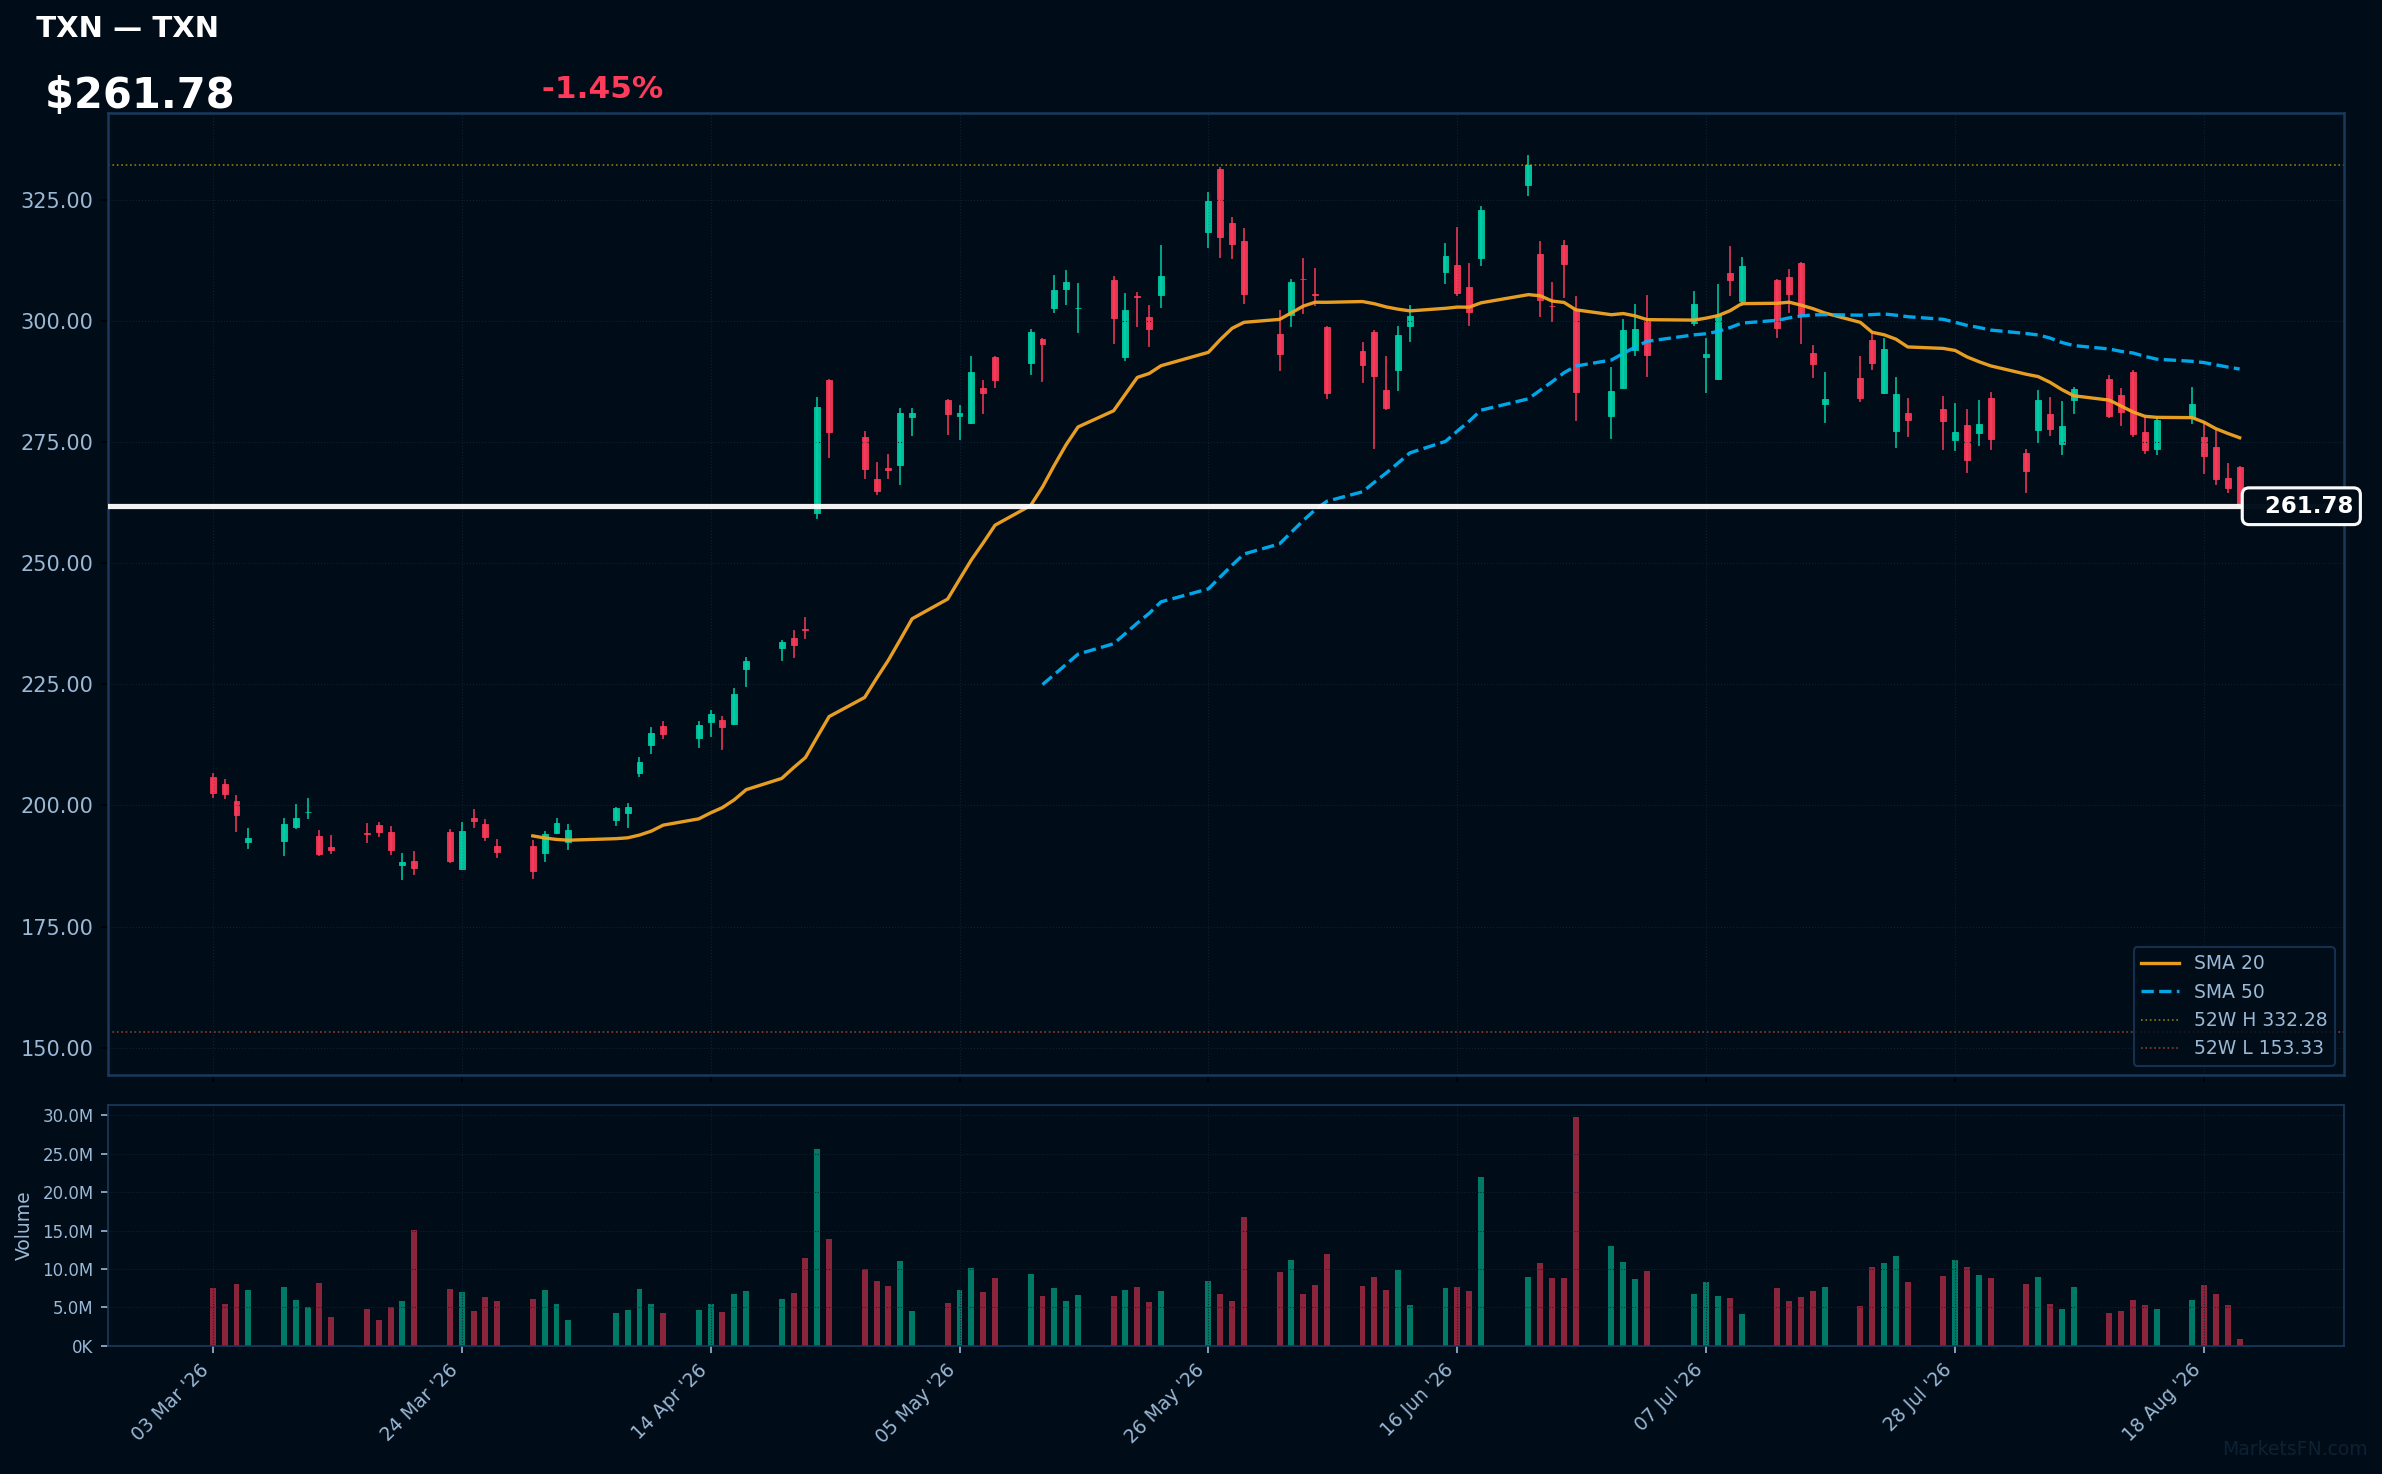
Task: Click the tallest red volume bar near 30M
Action: pyautogui.click(x=1576, y=1232)
